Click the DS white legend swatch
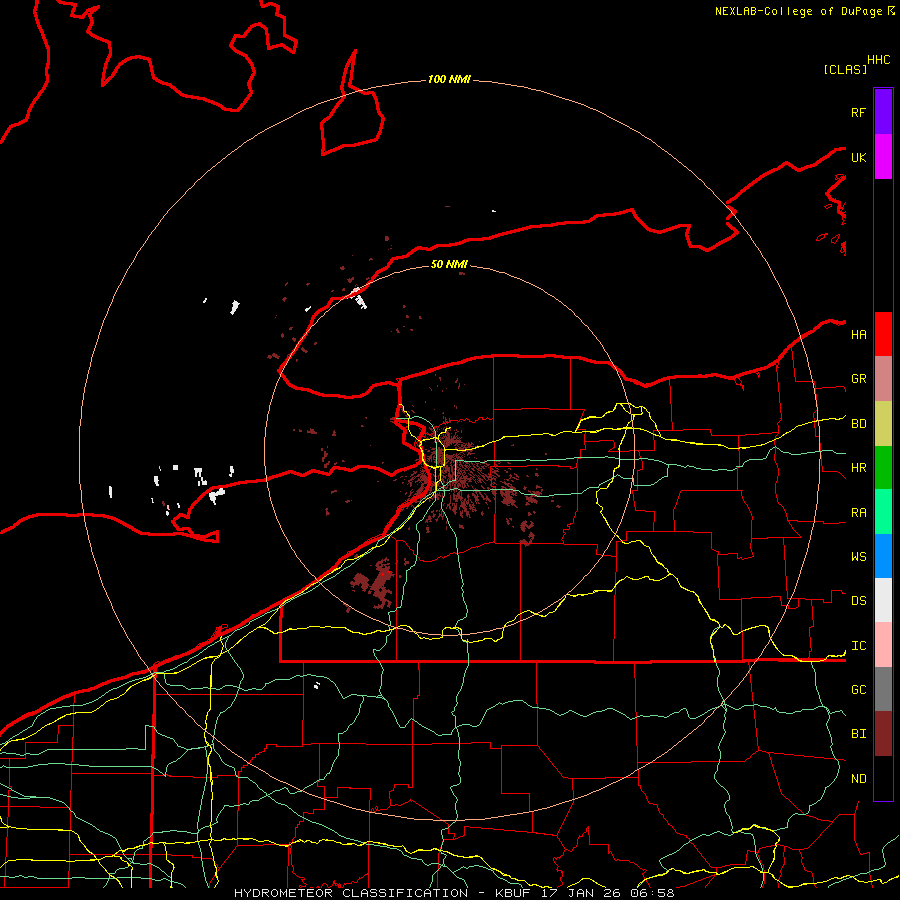This screenshot has width=900, height=900. [x=883, y=600]
